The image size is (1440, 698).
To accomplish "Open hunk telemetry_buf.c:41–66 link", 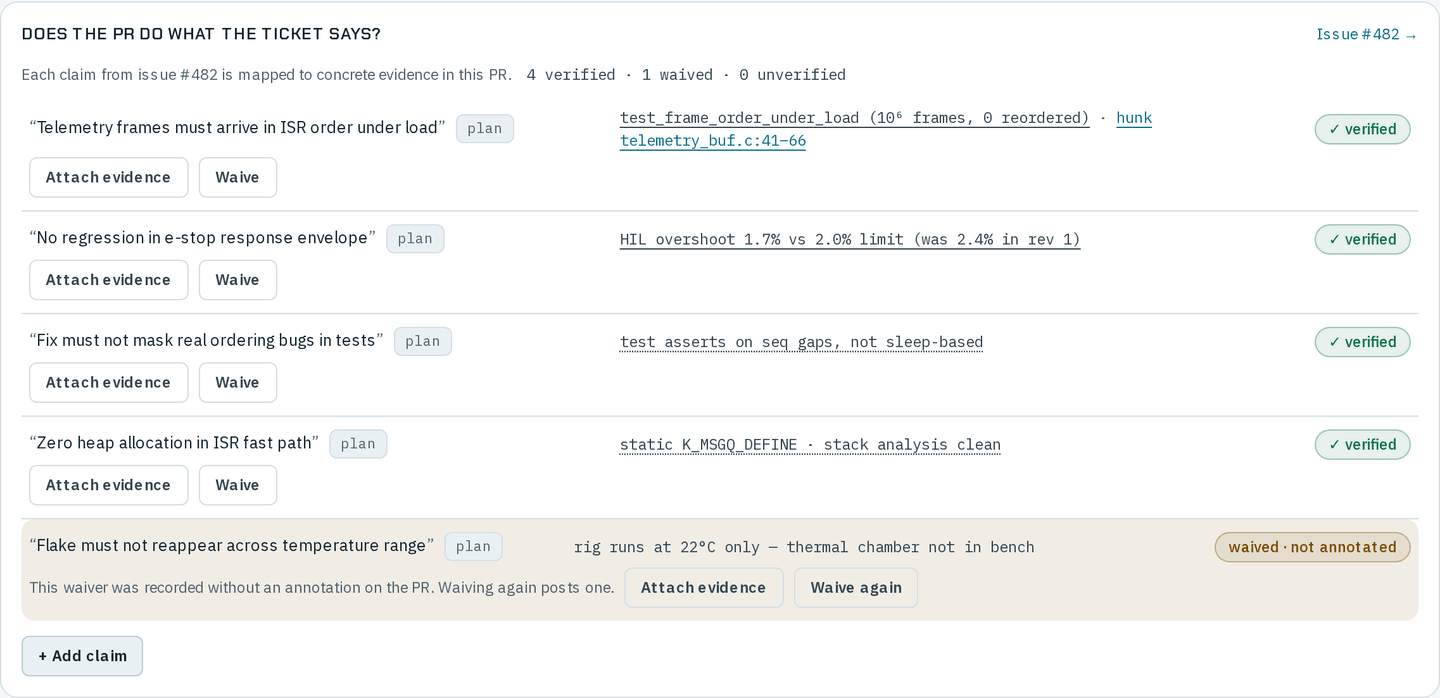I will tap(886, 129).
